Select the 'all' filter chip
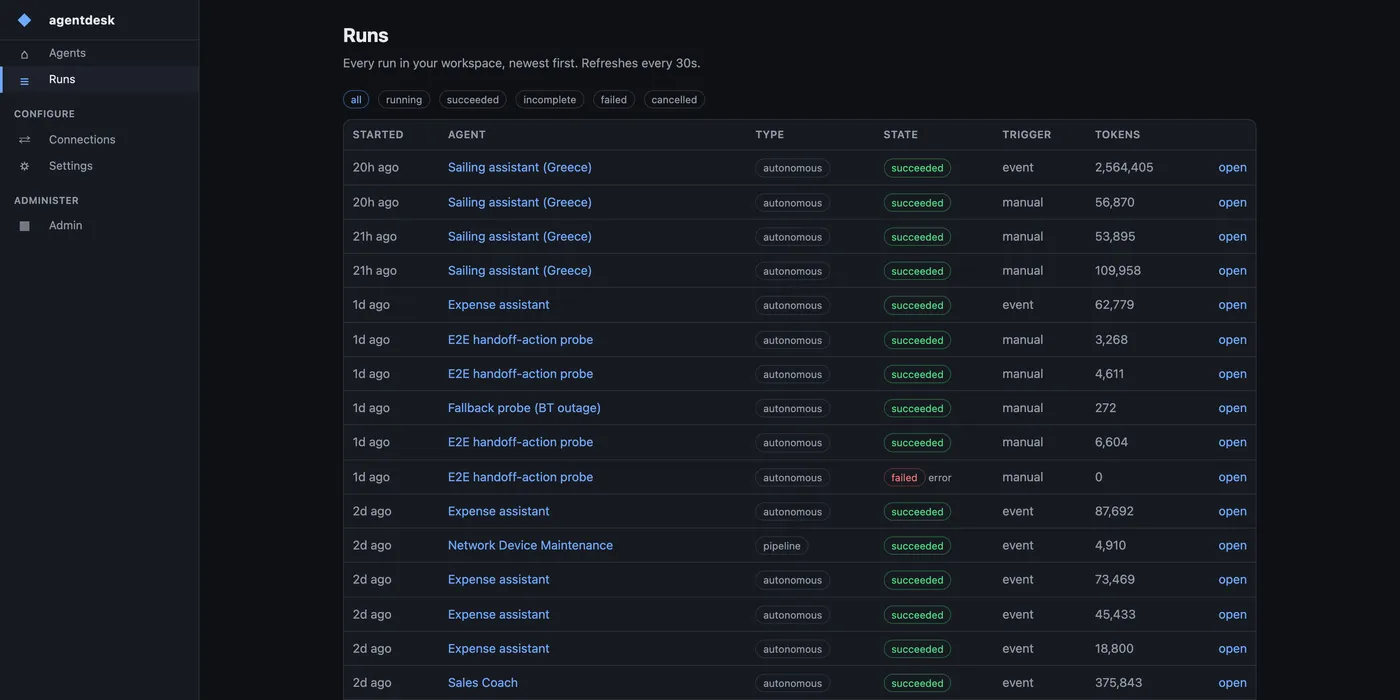Viewport: 1400px width, 700px height. click(356, 100)
